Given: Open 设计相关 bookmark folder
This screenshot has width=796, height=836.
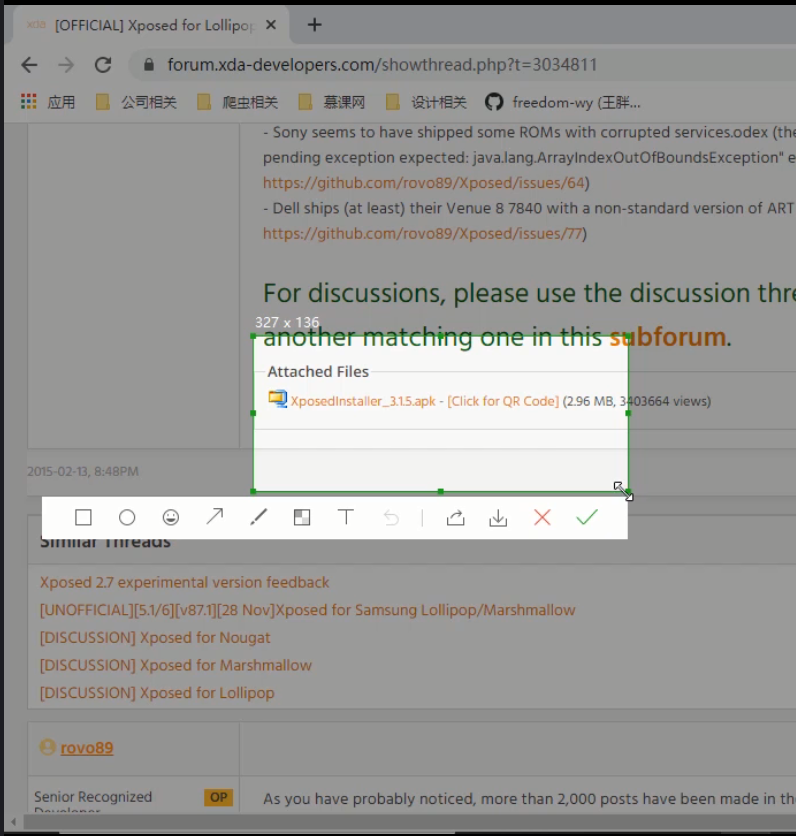Looking at the screenshot, I should pos(426,102).
